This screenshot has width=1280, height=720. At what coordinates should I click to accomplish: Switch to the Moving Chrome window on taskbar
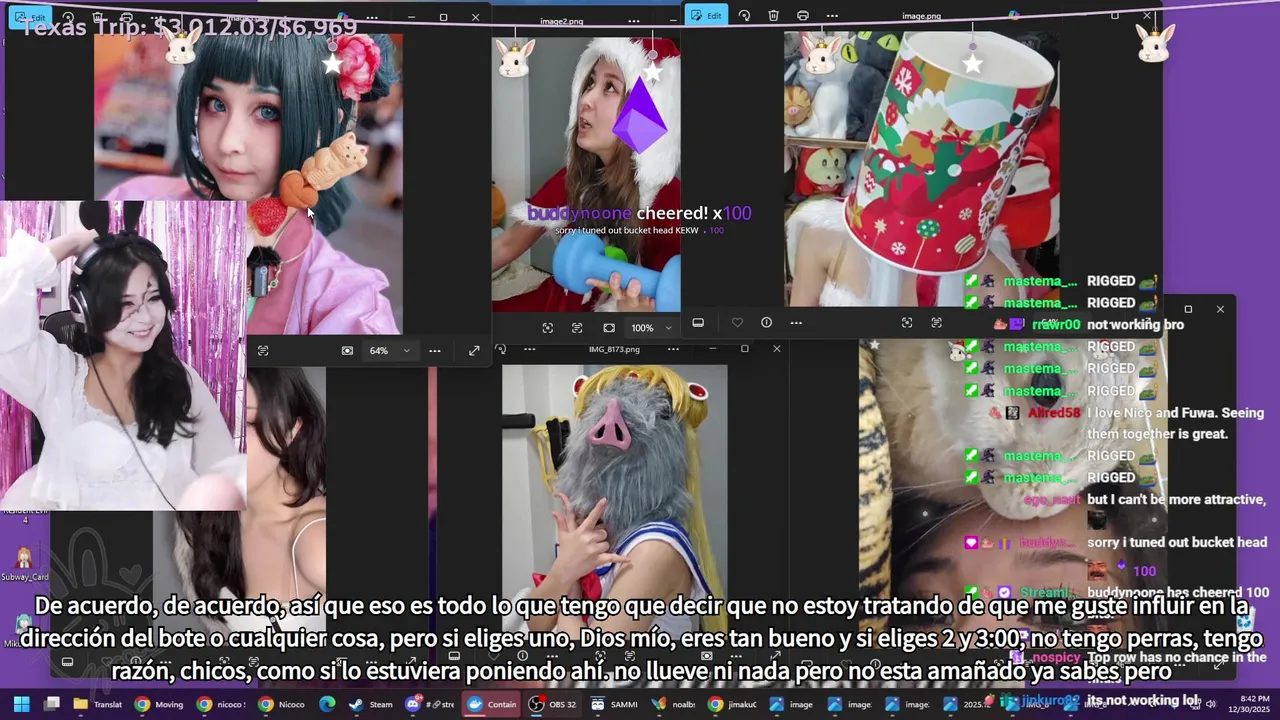[x=160, y=704]
